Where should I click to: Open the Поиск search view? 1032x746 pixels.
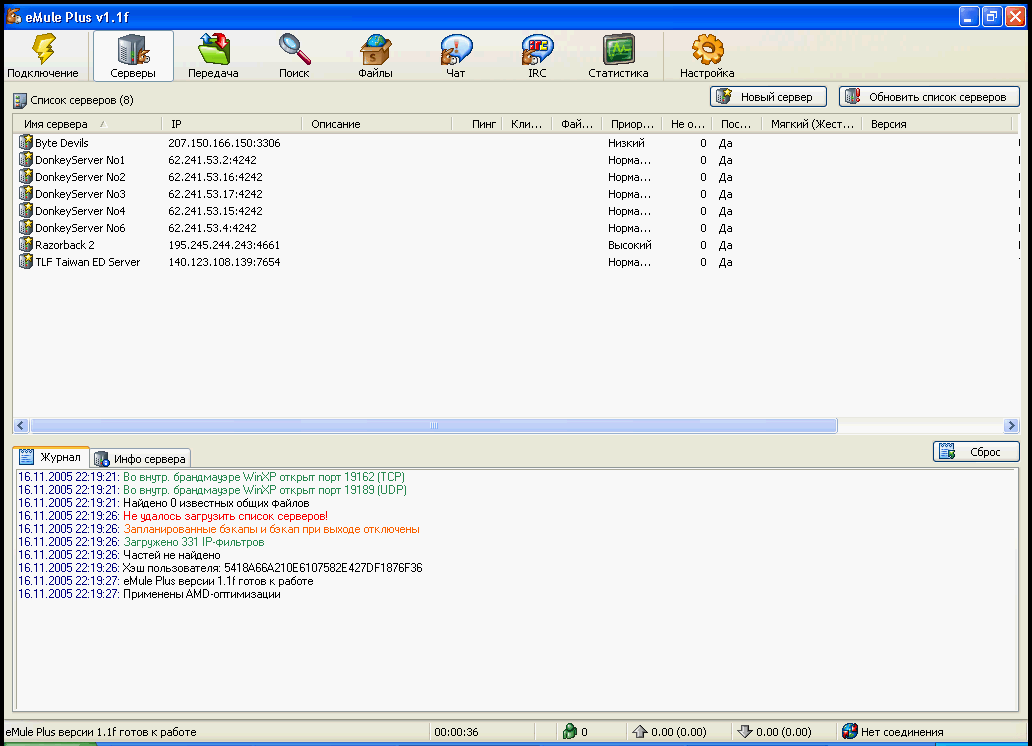click(x=294, y=57)
